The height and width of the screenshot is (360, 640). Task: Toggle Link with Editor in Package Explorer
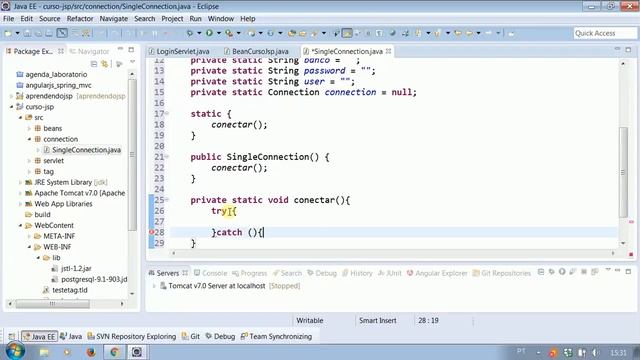coord(105,64)
